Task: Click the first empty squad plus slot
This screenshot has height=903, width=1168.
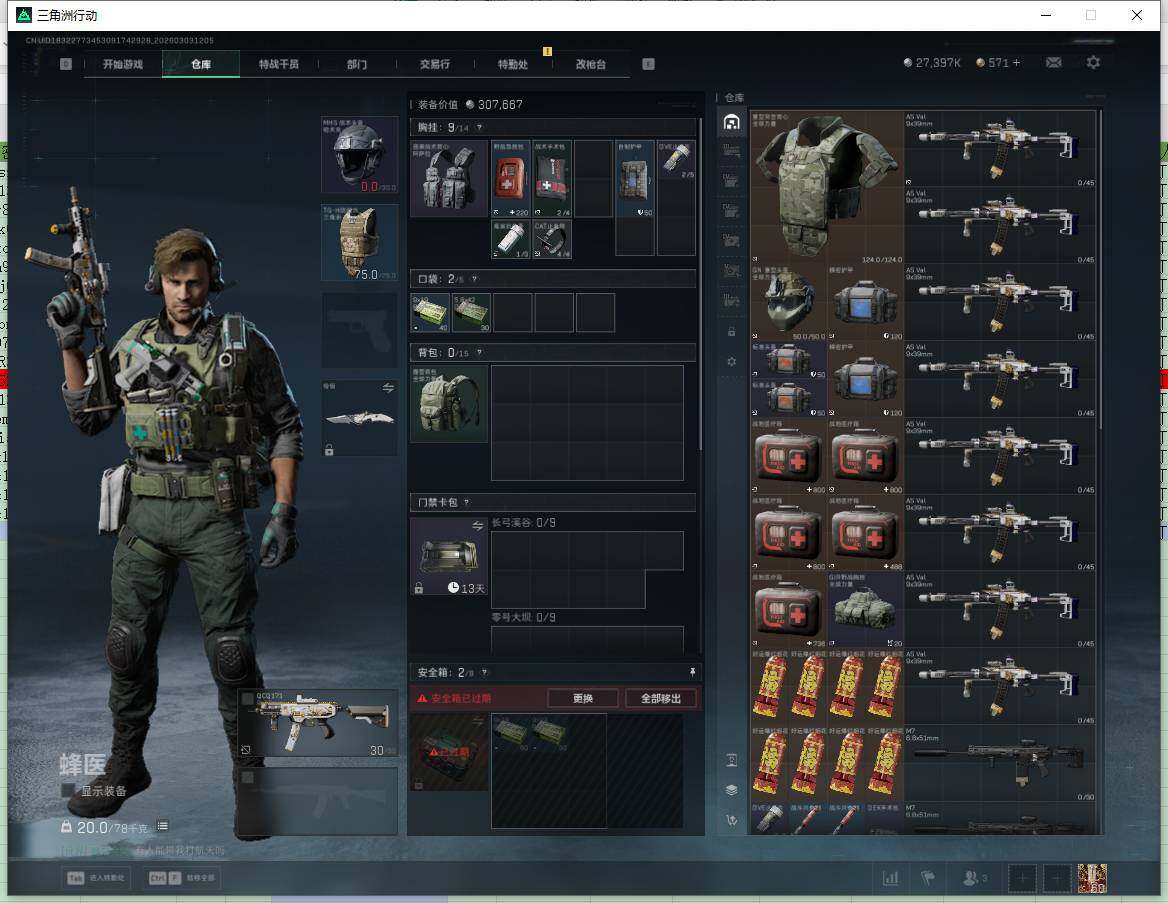Action: (1022, 878)
